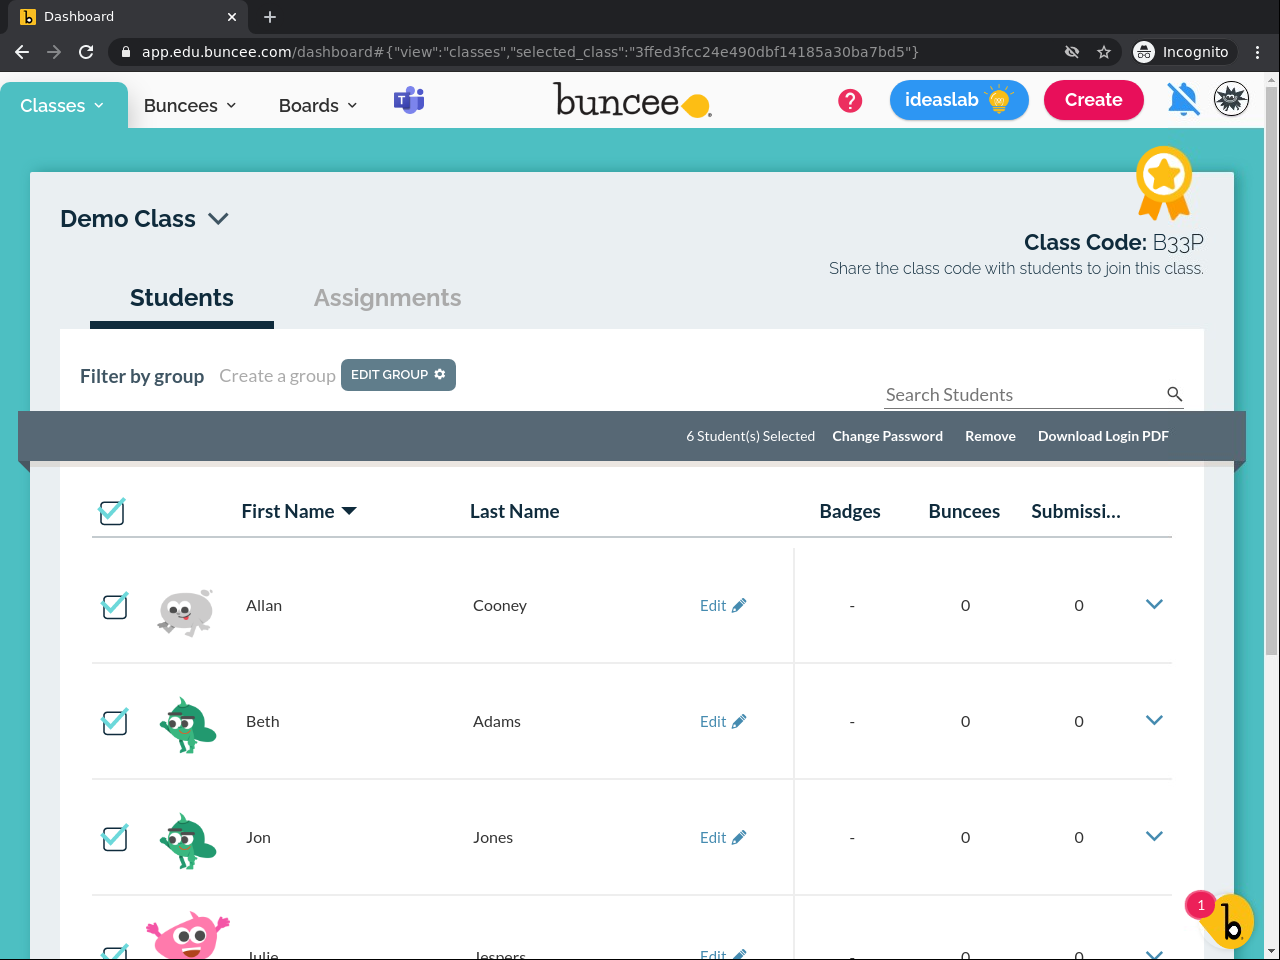Sort by First Name column
The height and width of the screenshot is (960, 1280).
point(299,511)
